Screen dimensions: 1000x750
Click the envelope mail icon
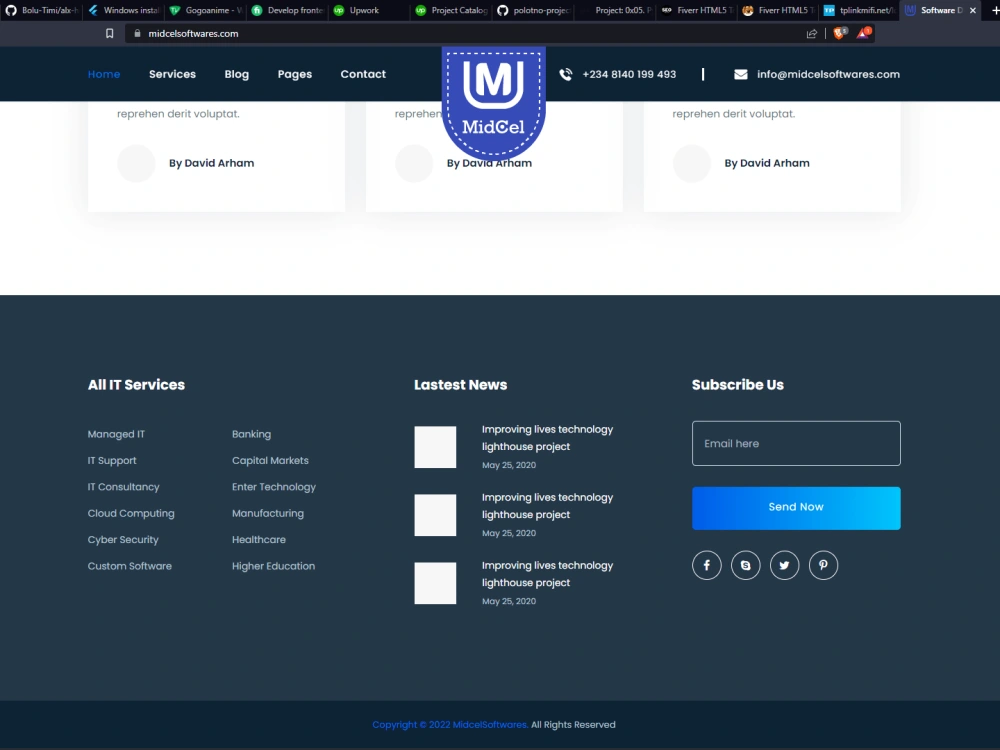click(x=740, y=75)
